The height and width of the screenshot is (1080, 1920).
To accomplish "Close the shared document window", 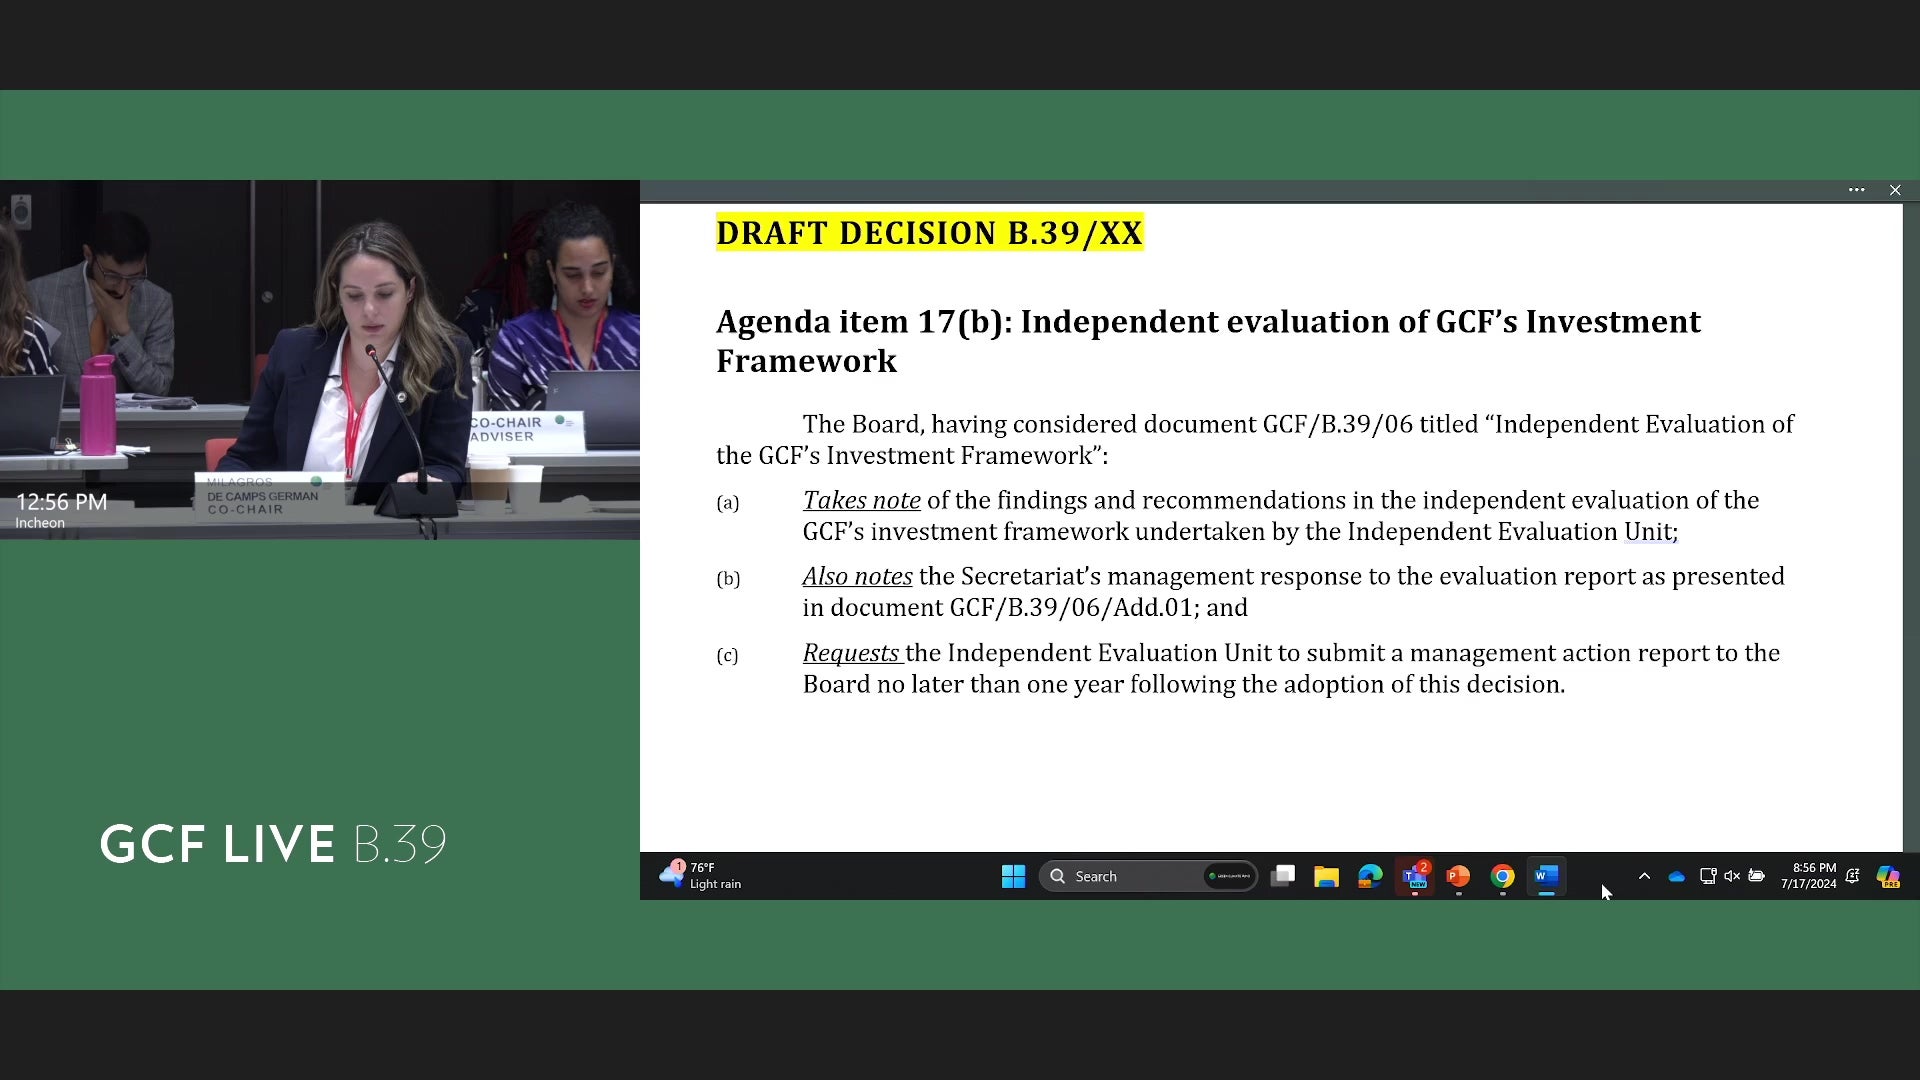I will coord(1895,190).
